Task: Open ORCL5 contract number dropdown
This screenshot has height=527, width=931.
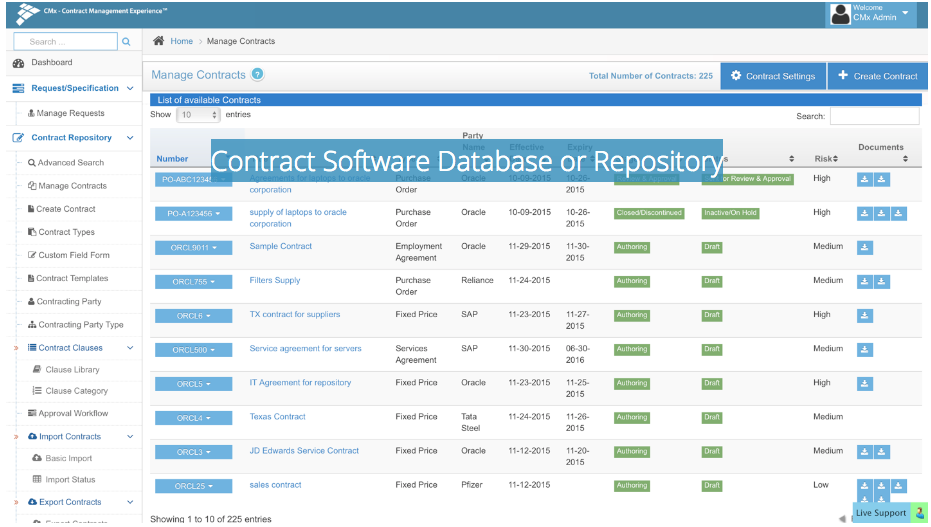Action: point(194,384)
